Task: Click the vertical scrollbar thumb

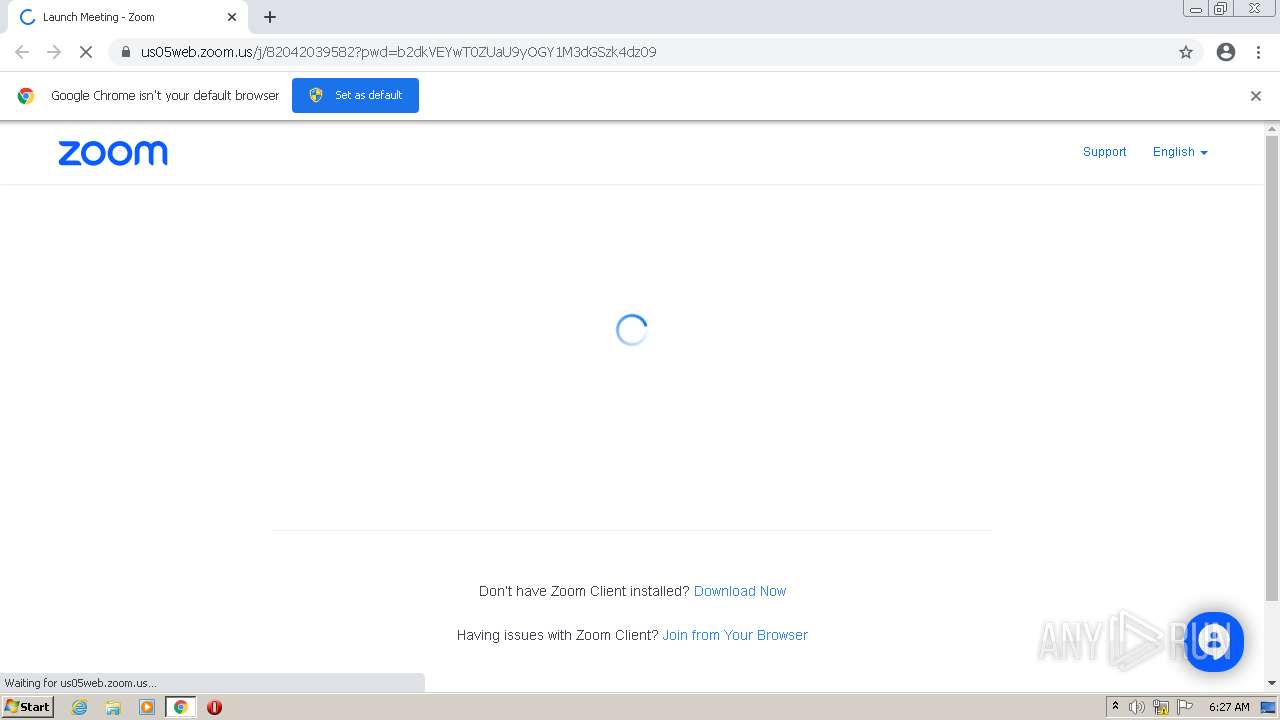Action: pos(1272,368)
